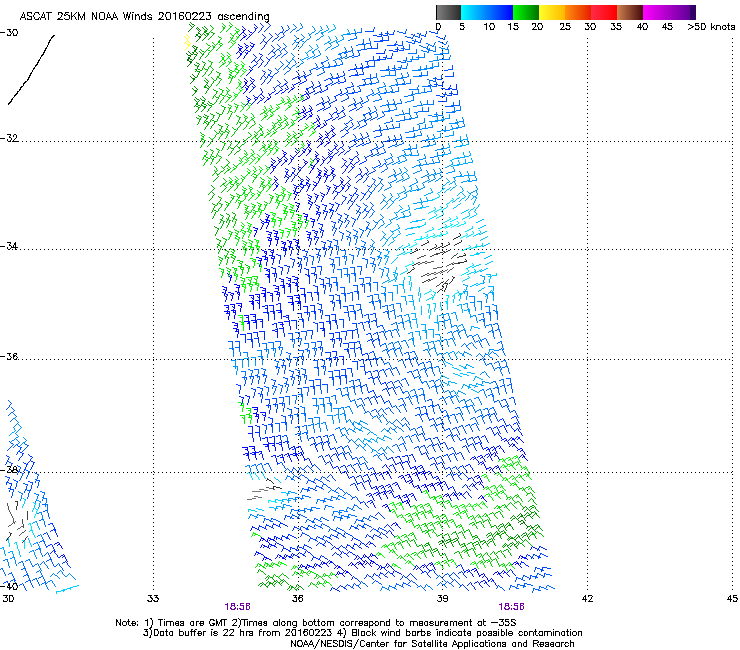Click the '>50 knots' legend label
The width and height of the screenshot is (740, 650).
point(711,27)
